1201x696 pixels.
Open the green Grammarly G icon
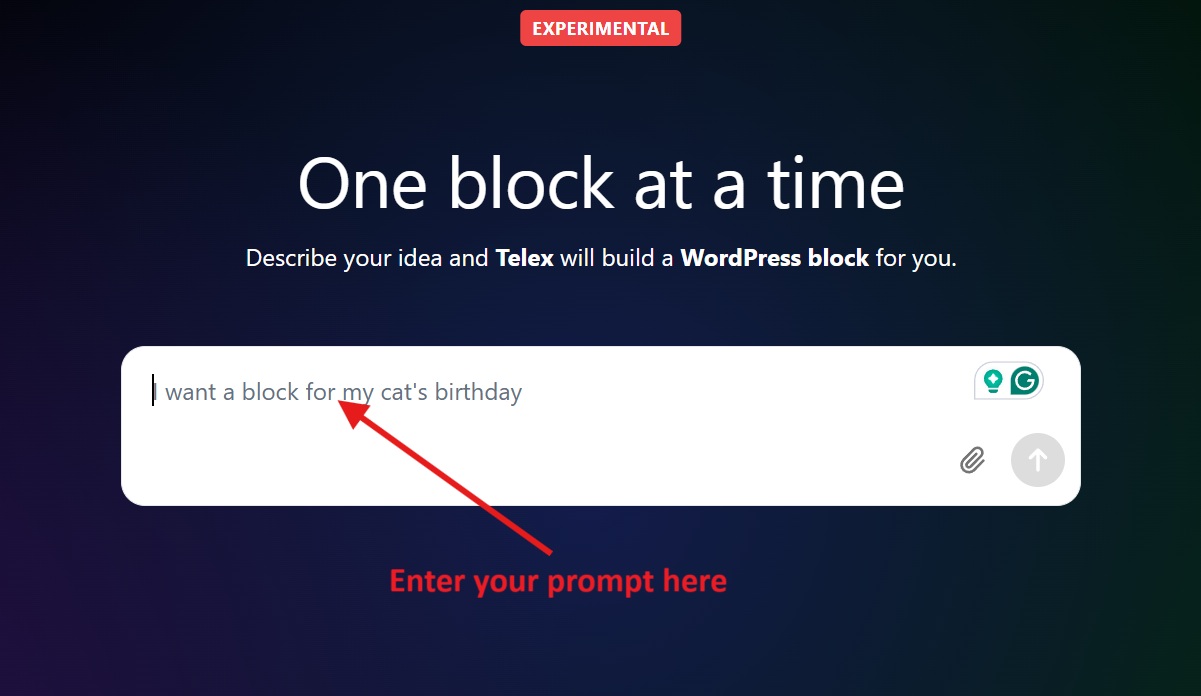coord(1025,380)
